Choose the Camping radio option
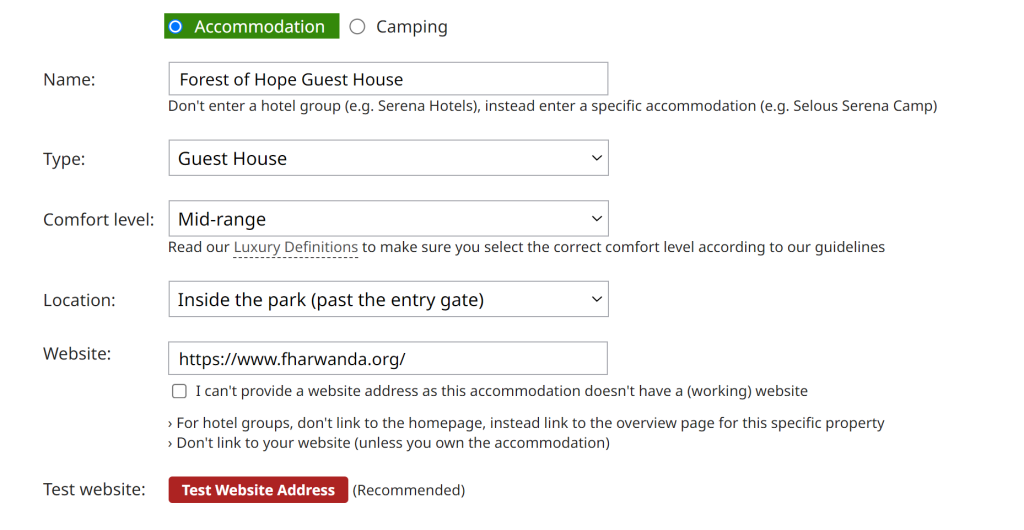1024x530 pixels. click(x=358, y=27)
